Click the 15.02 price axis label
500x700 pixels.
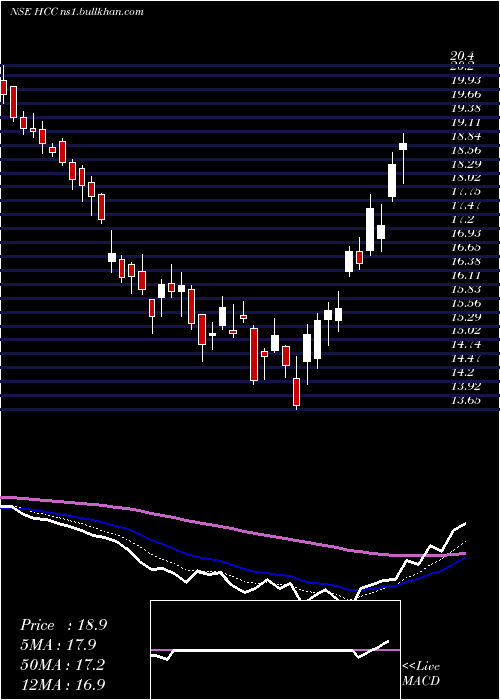466,331
